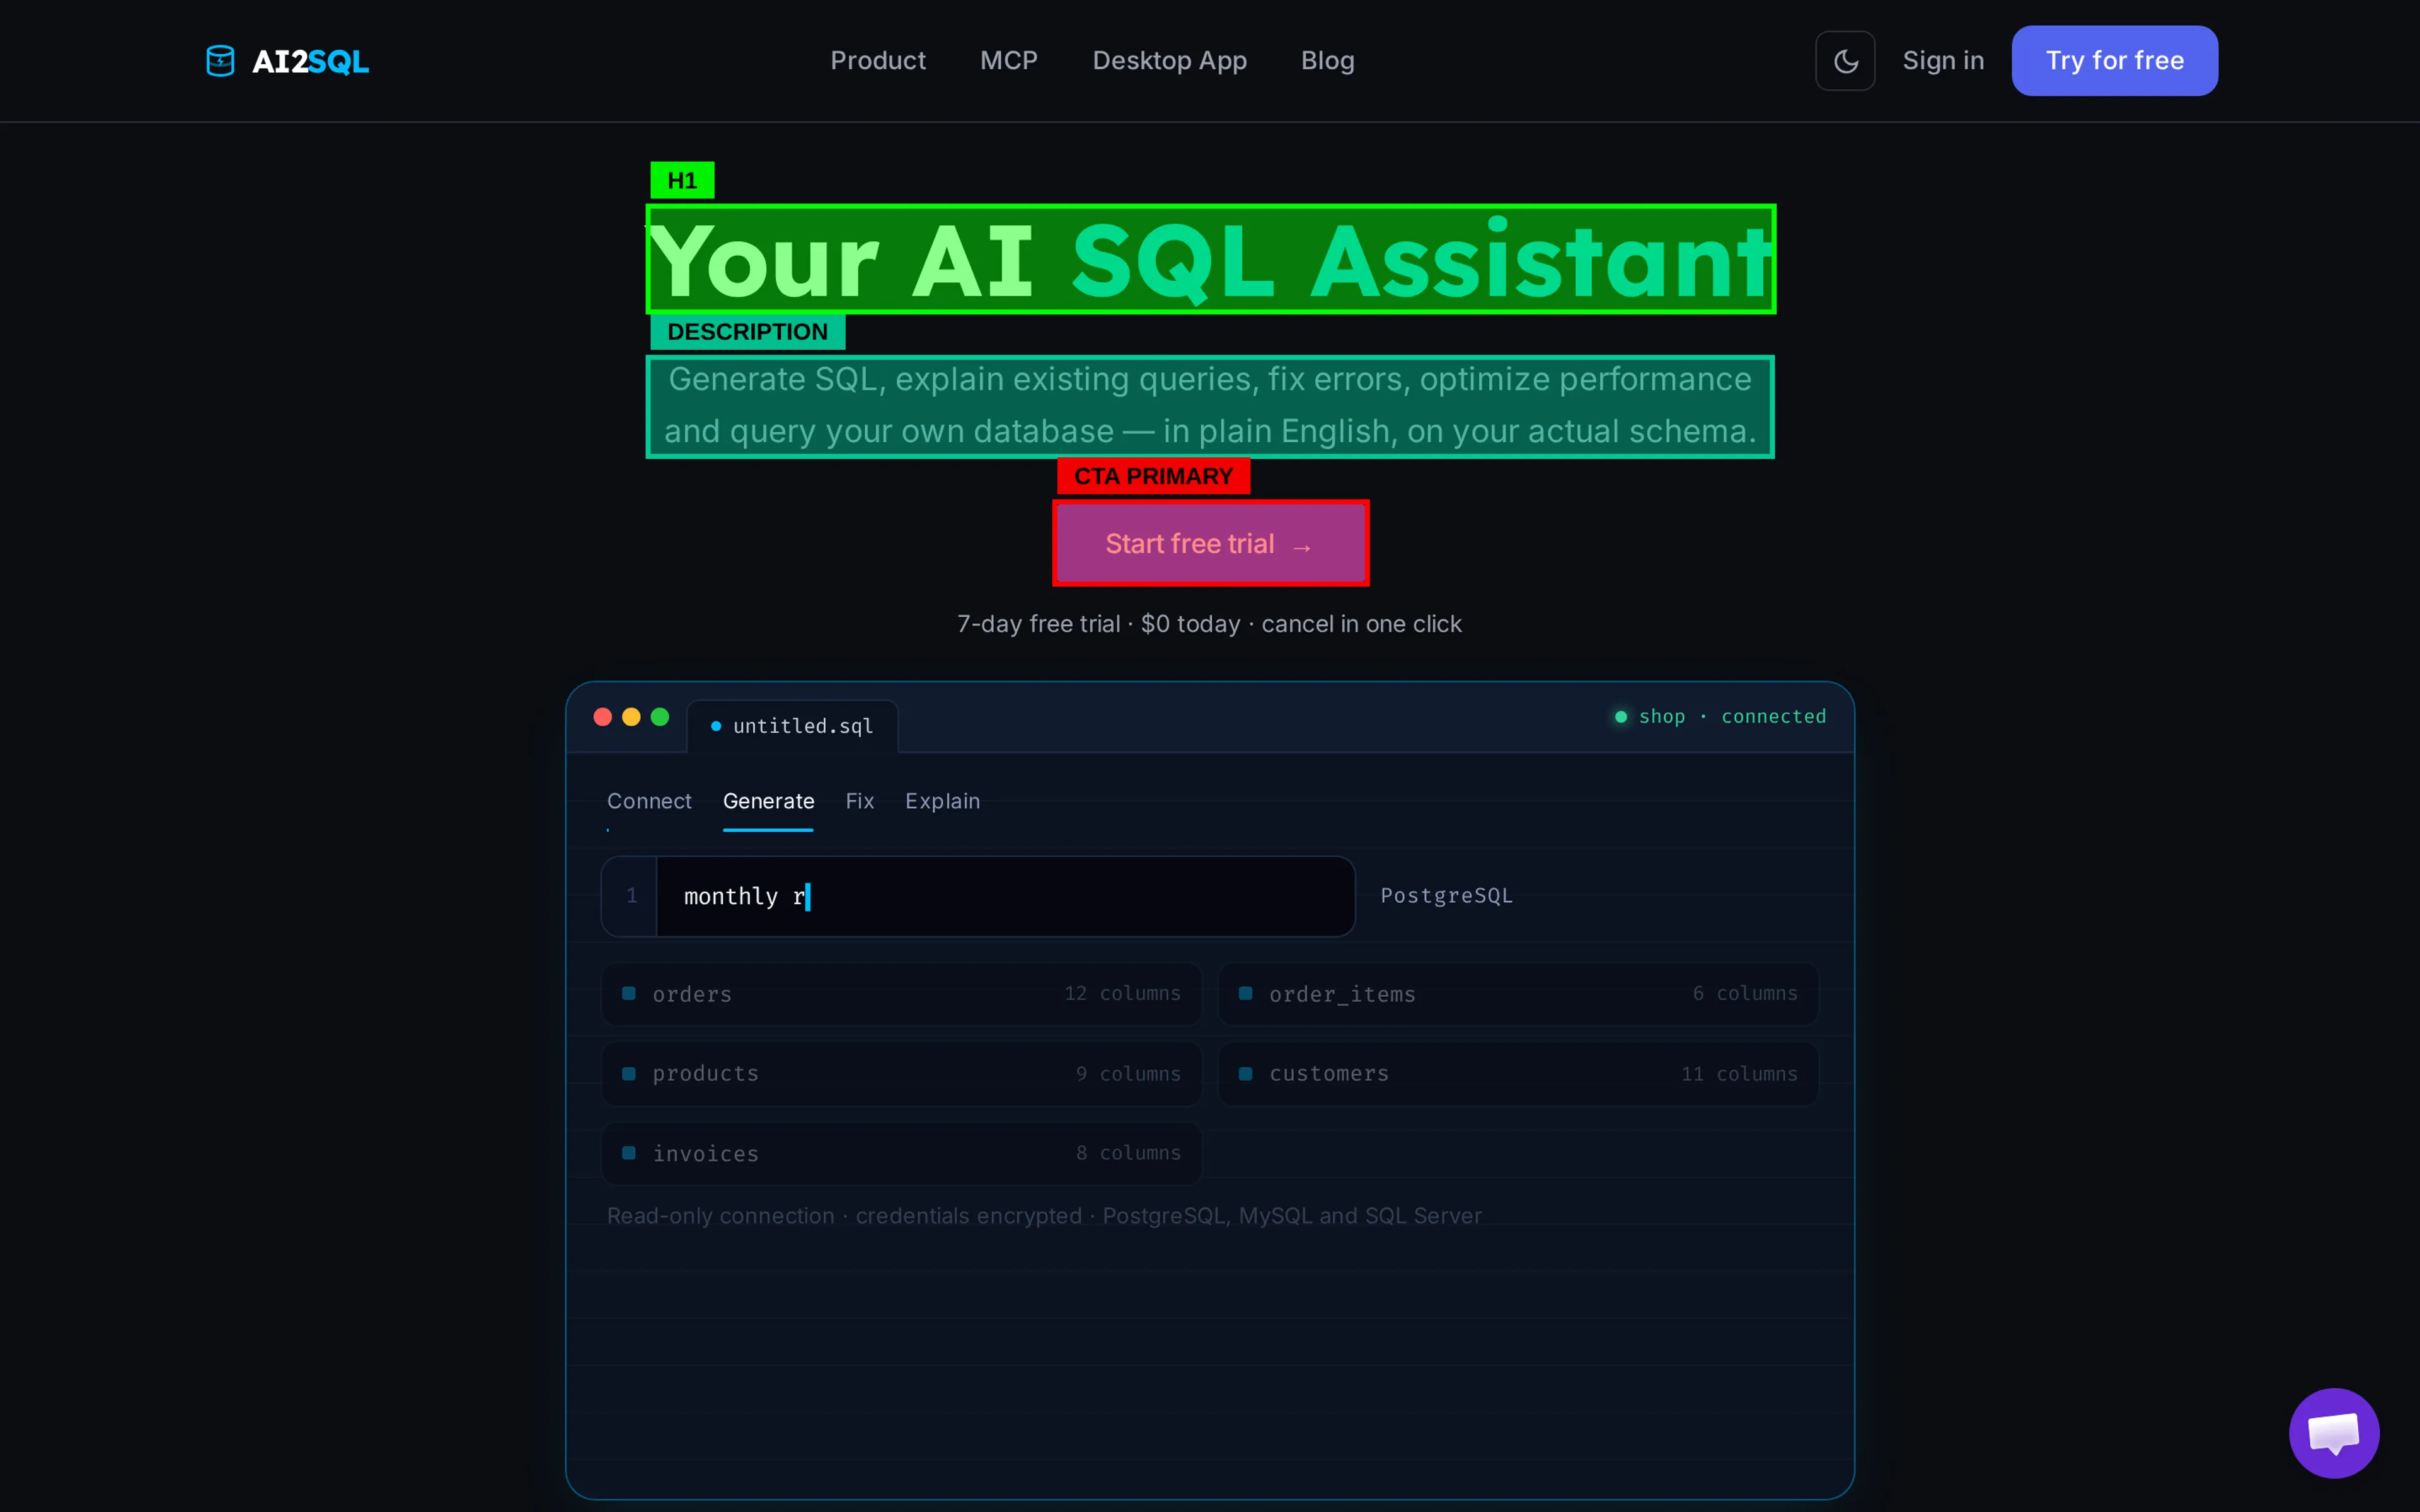
Task: Click the green window dot in the demo
Action: click(x=660, y=717)
